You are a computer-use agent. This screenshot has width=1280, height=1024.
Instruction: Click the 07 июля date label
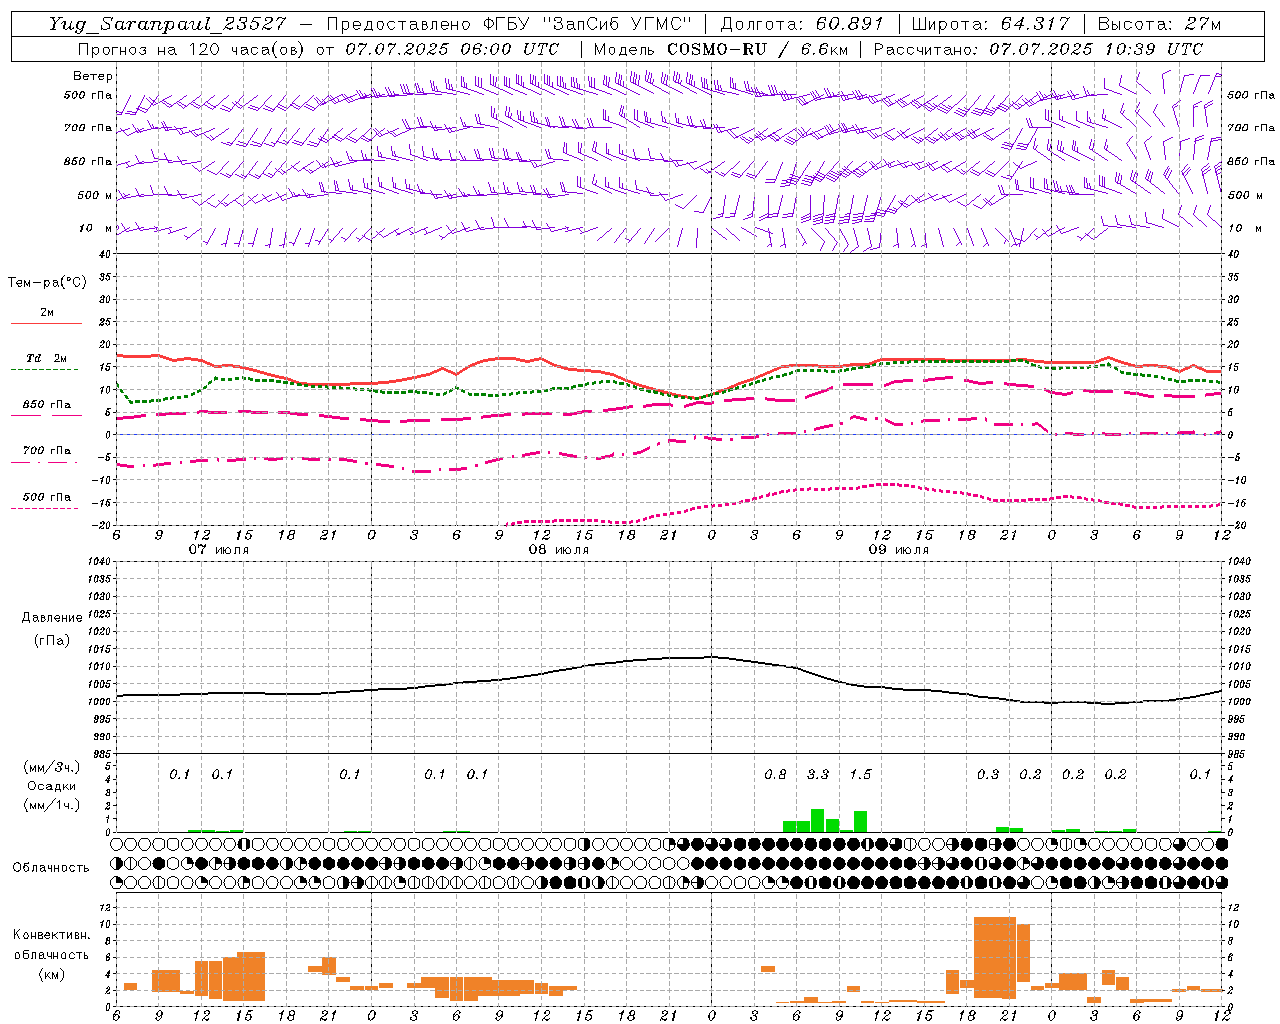coord(219,550)
